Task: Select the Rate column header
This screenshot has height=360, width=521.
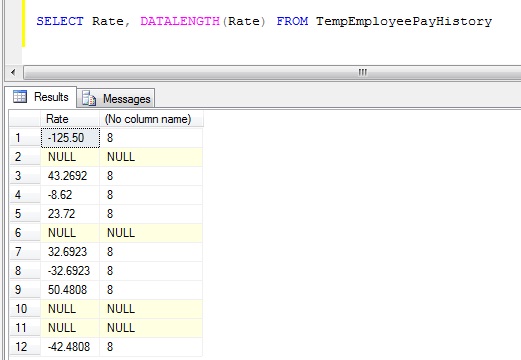Action: 70,119
